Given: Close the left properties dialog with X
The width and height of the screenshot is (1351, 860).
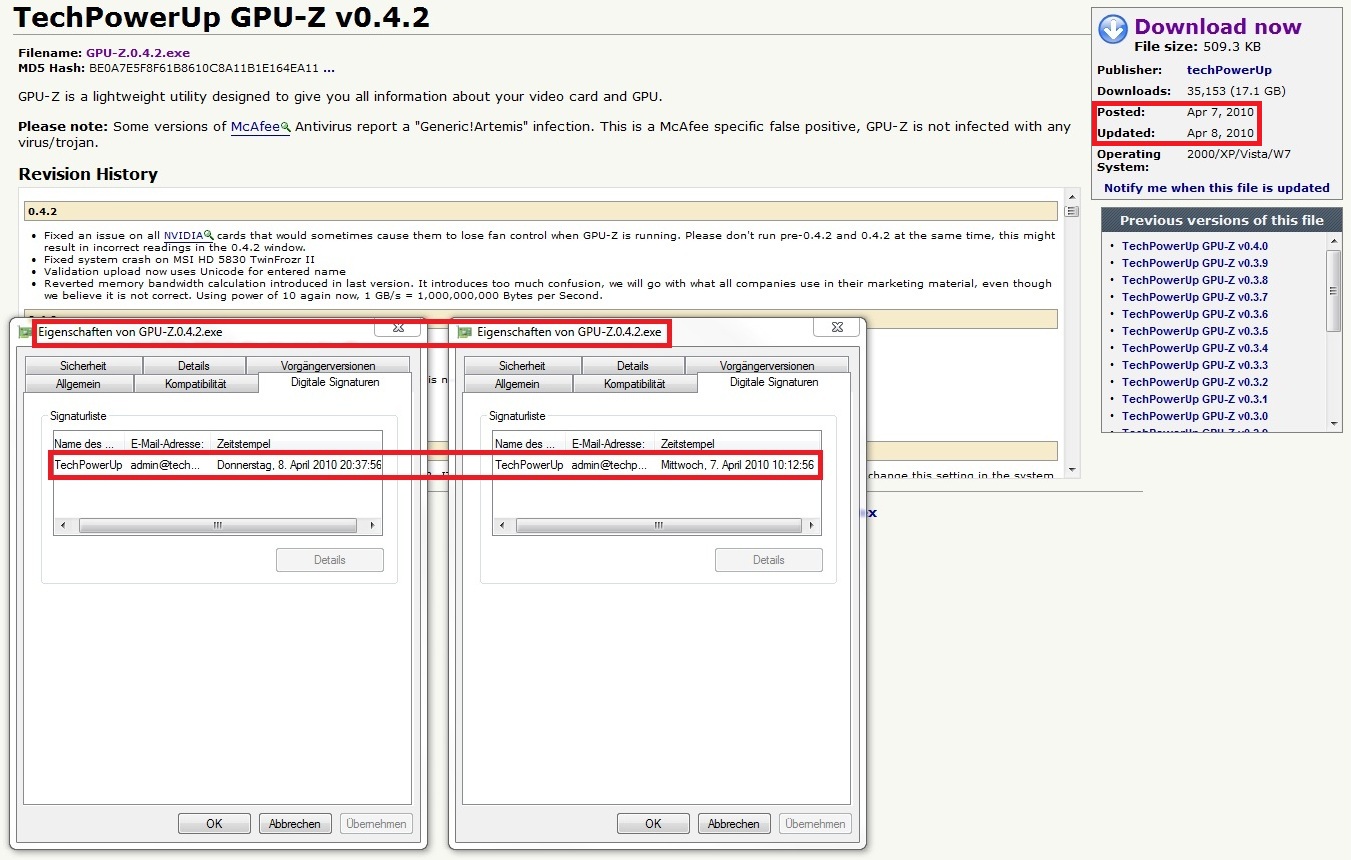Looking at the screenshot, I should [398, 327].
